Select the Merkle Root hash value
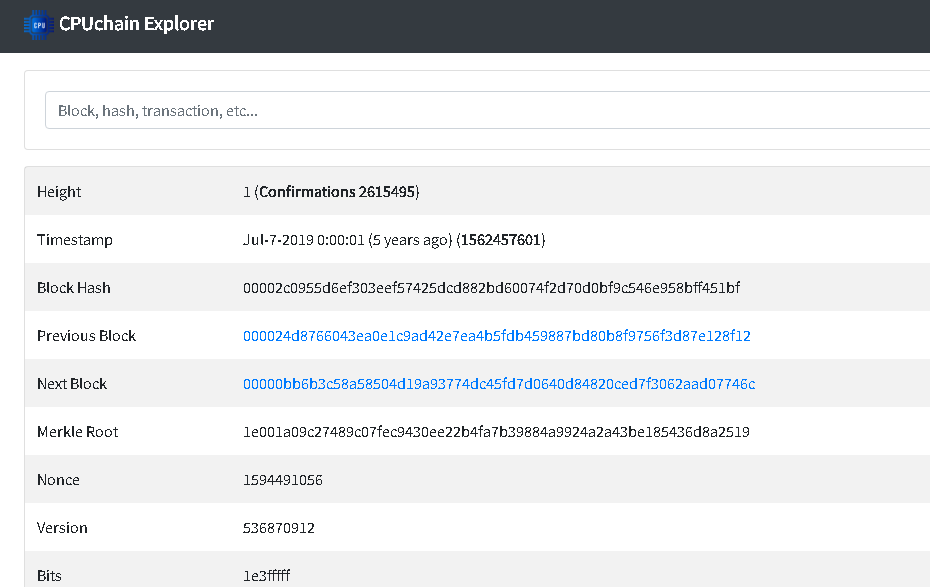 tap(496, 432)
